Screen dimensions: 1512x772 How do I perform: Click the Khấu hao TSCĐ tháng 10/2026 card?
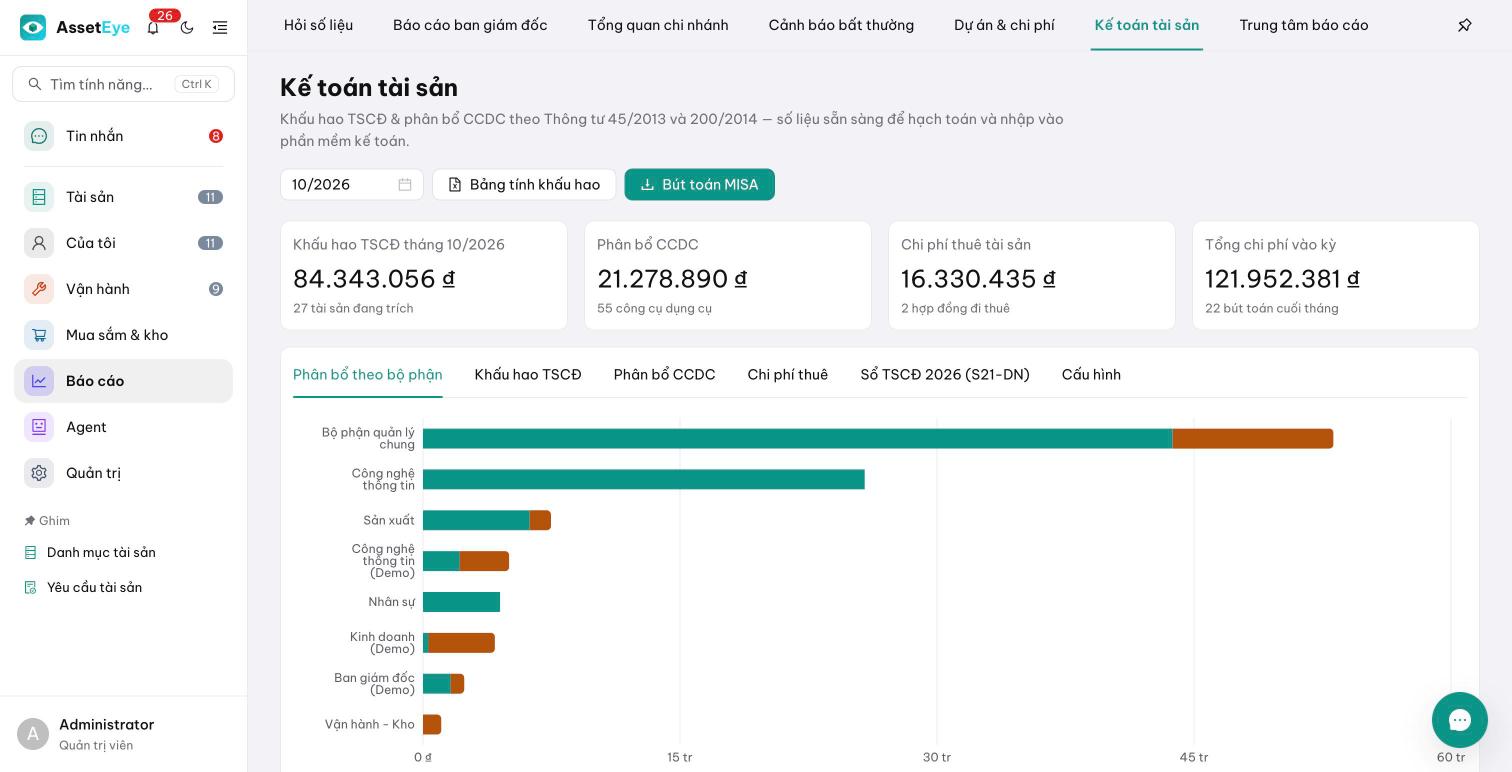(x=424, y=275)
